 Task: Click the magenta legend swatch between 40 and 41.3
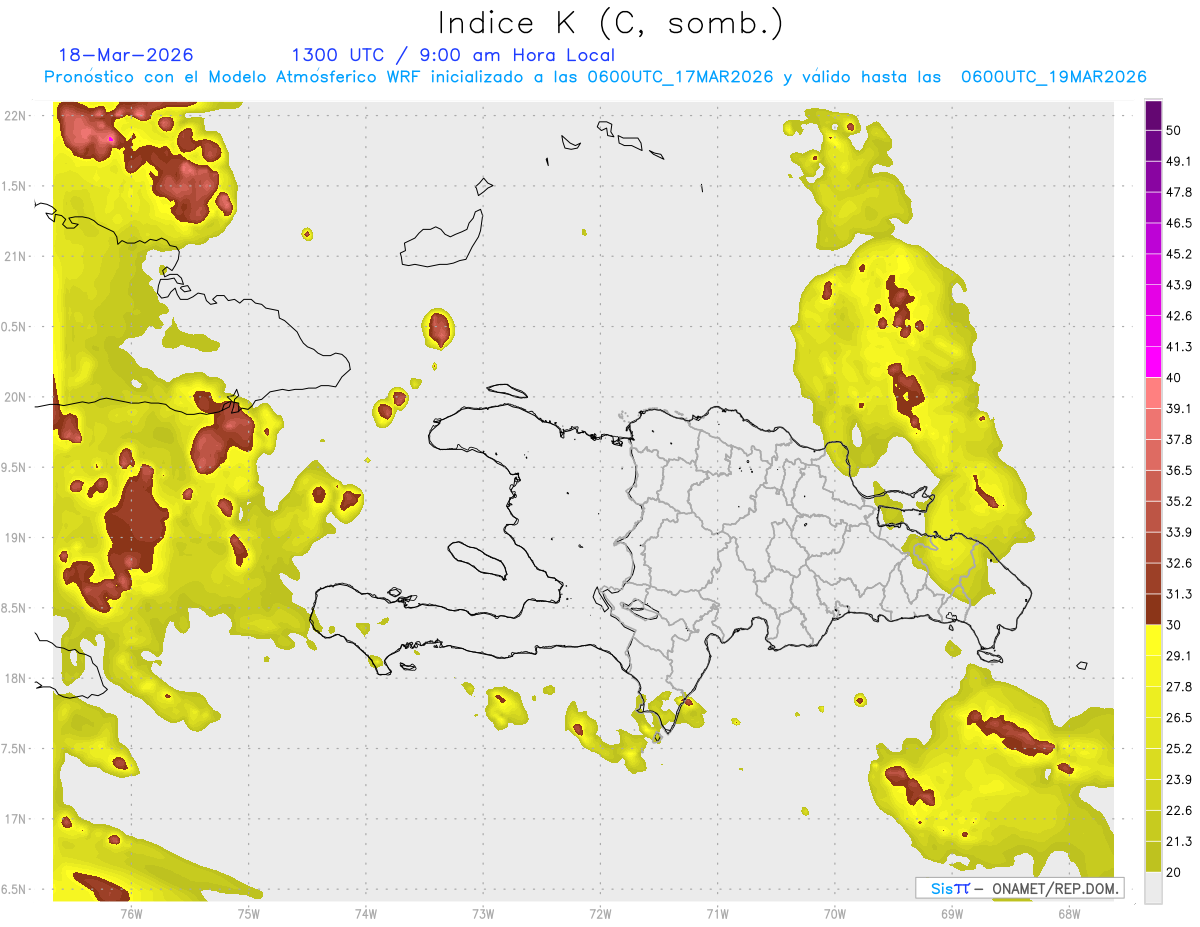click(x=1153, y=362)
